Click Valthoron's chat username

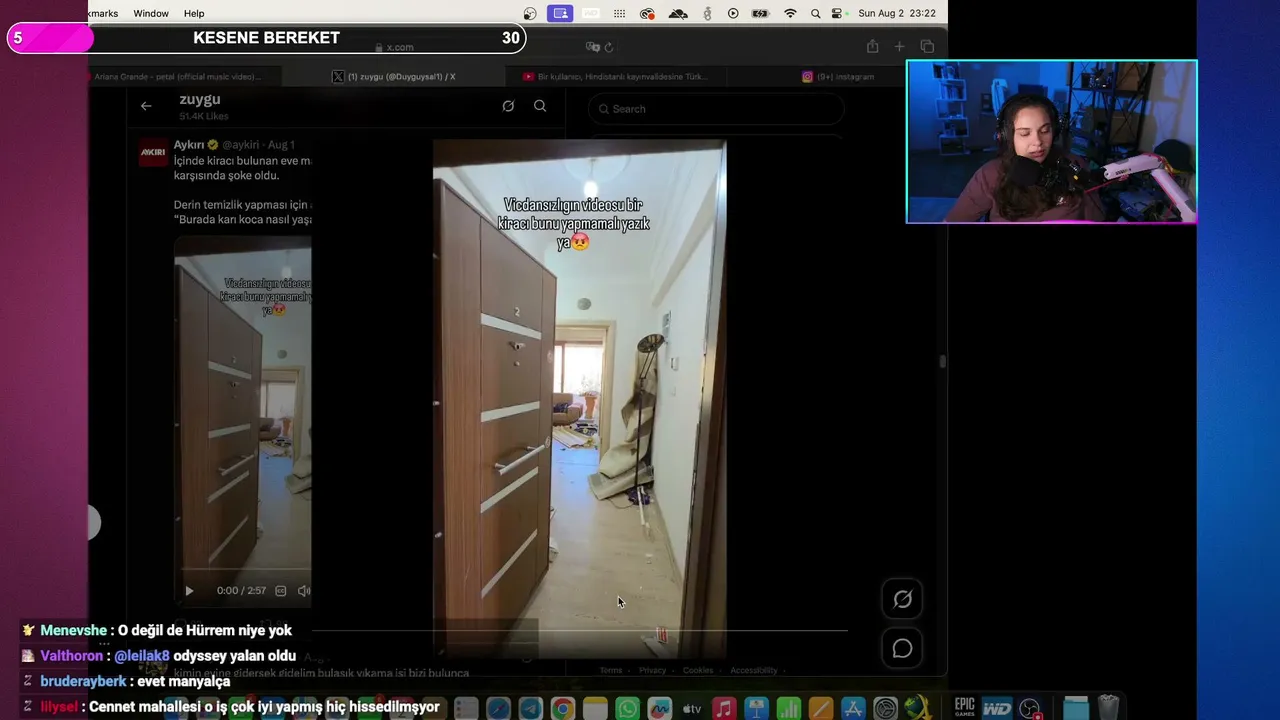(72, 656)
